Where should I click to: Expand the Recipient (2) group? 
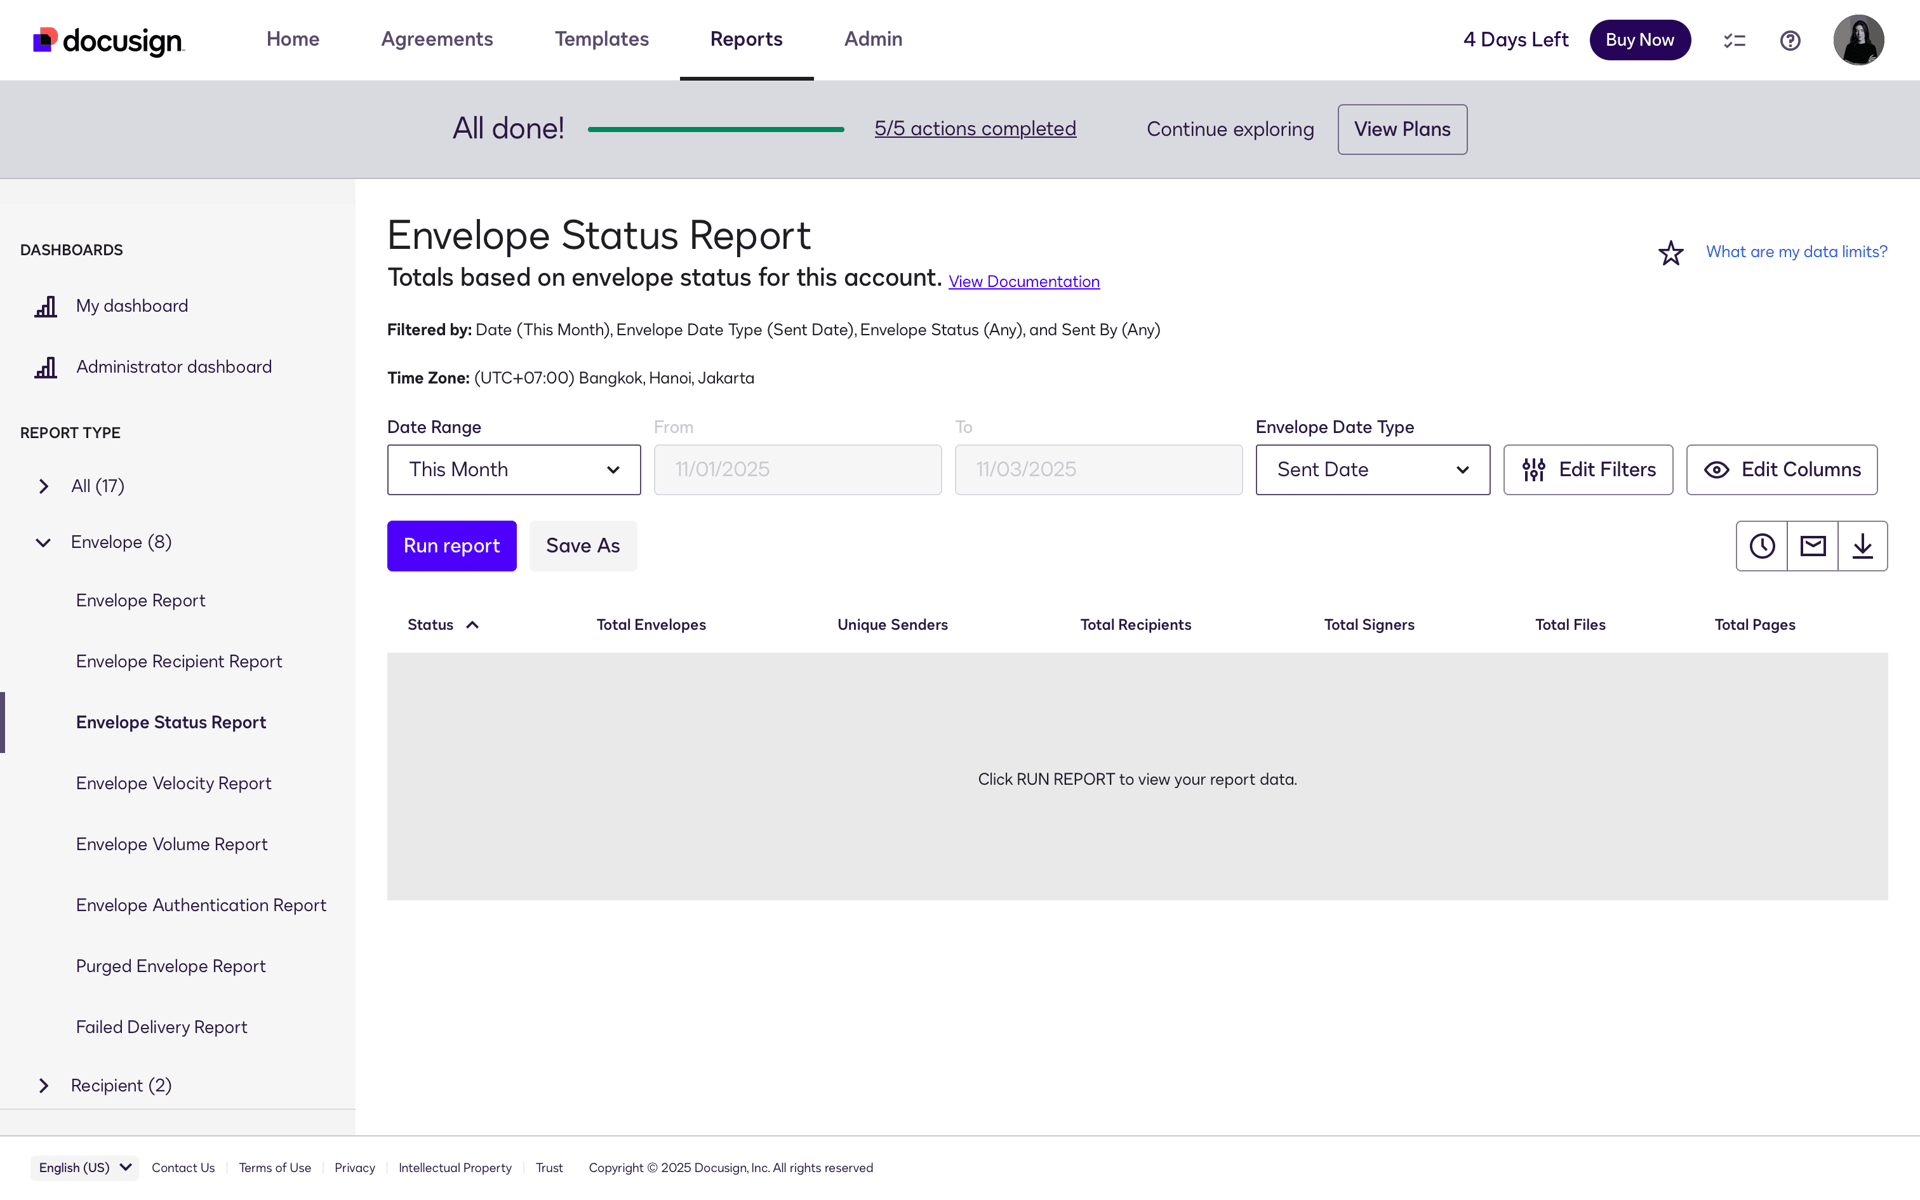[x=43, y=1086]
